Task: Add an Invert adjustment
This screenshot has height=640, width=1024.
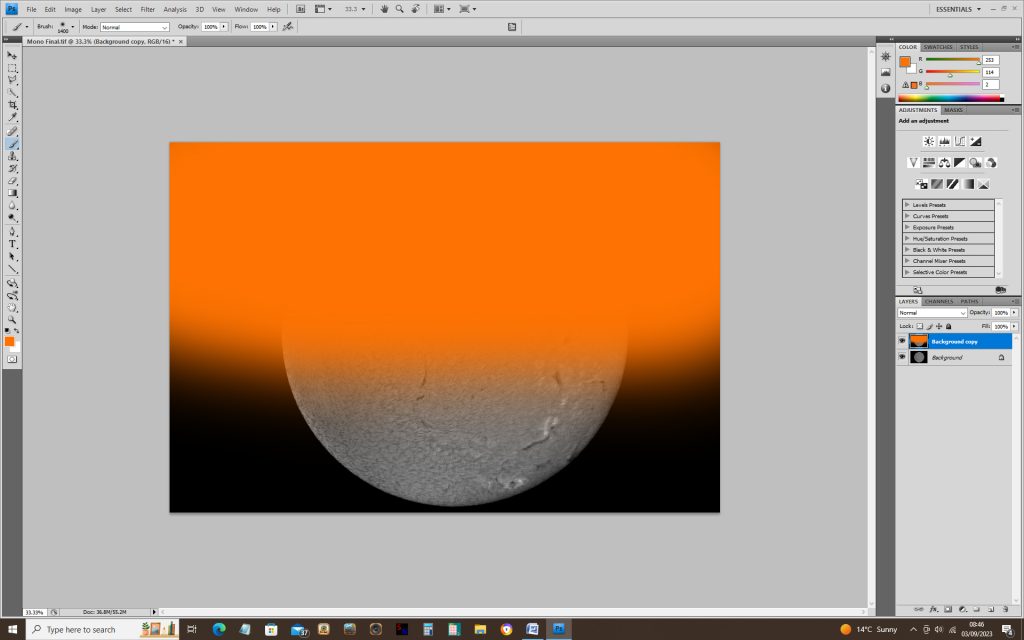Action: click(x=921, y=184)
